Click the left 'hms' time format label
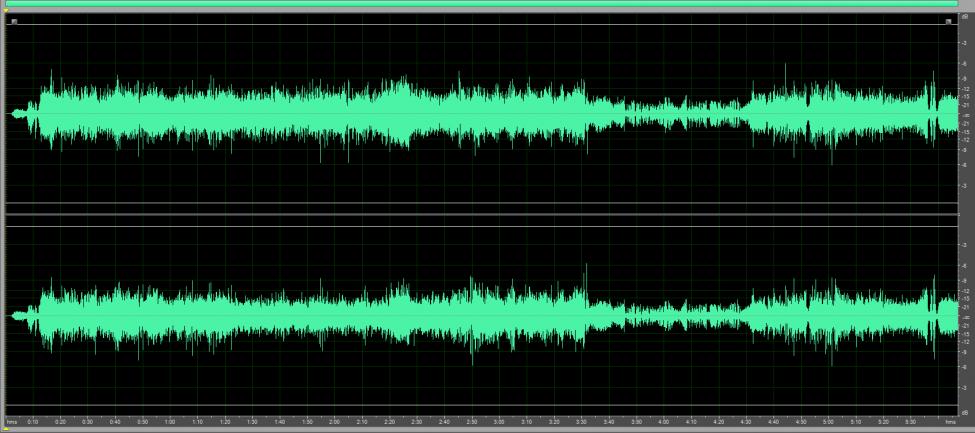Image resolution: width=975 pixels, height=433 pixels. [x=12, y=422]
